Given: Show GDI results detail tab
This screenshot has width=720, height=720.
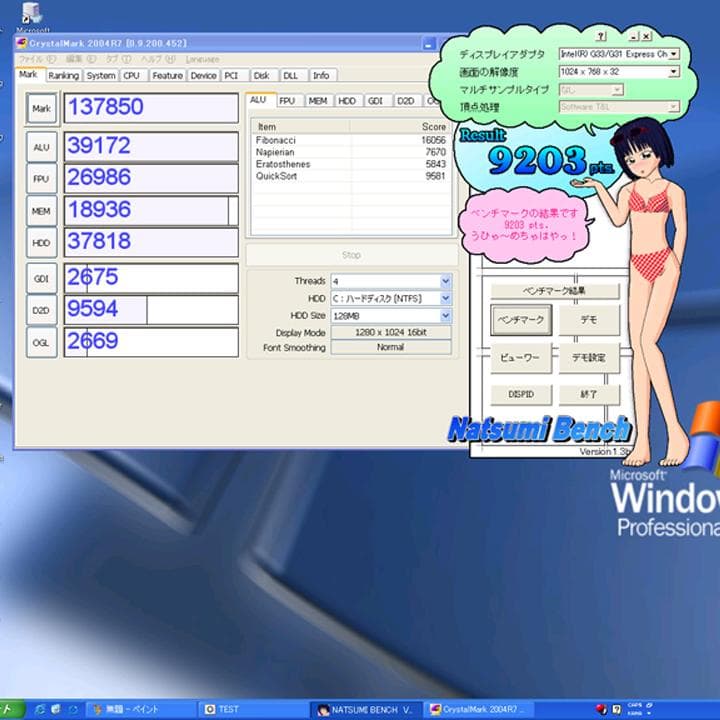Looking at the screenshot, I should point(376,101).
